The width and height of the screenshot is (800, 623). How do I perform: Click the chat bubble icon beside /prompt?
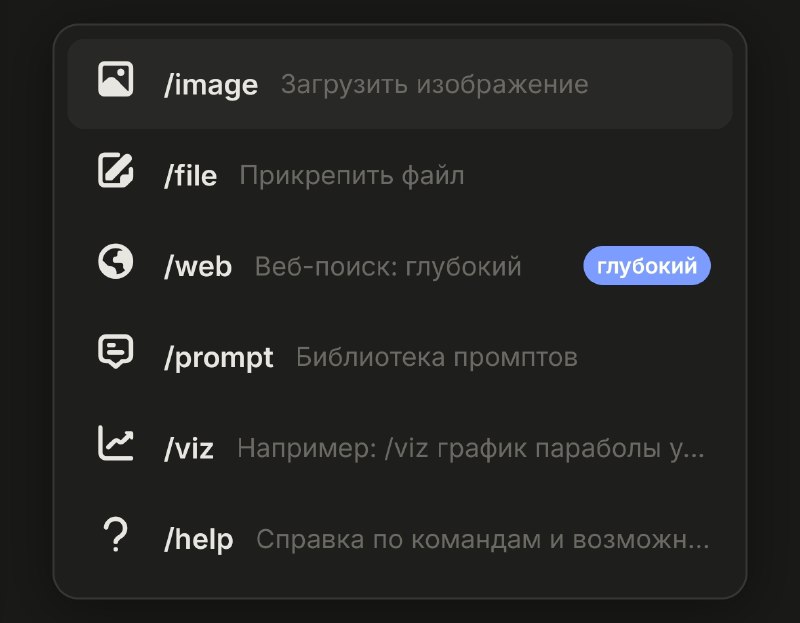coord(116,353)
